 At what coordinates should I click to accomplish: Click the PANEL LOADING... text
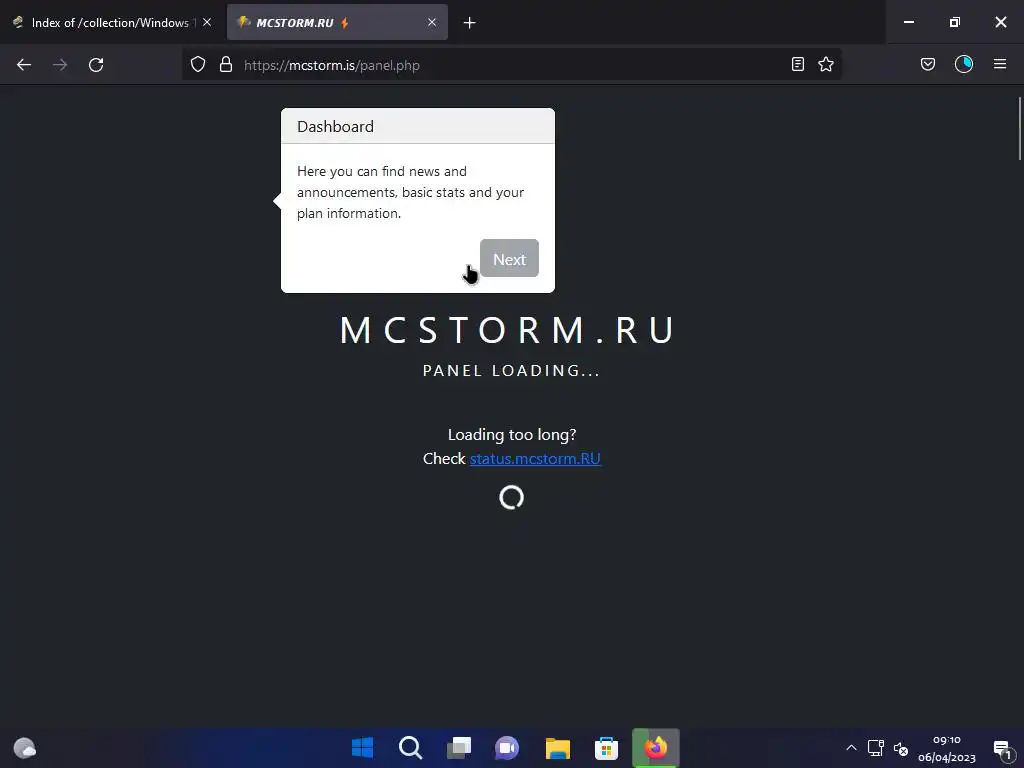(x=511, y=370)
